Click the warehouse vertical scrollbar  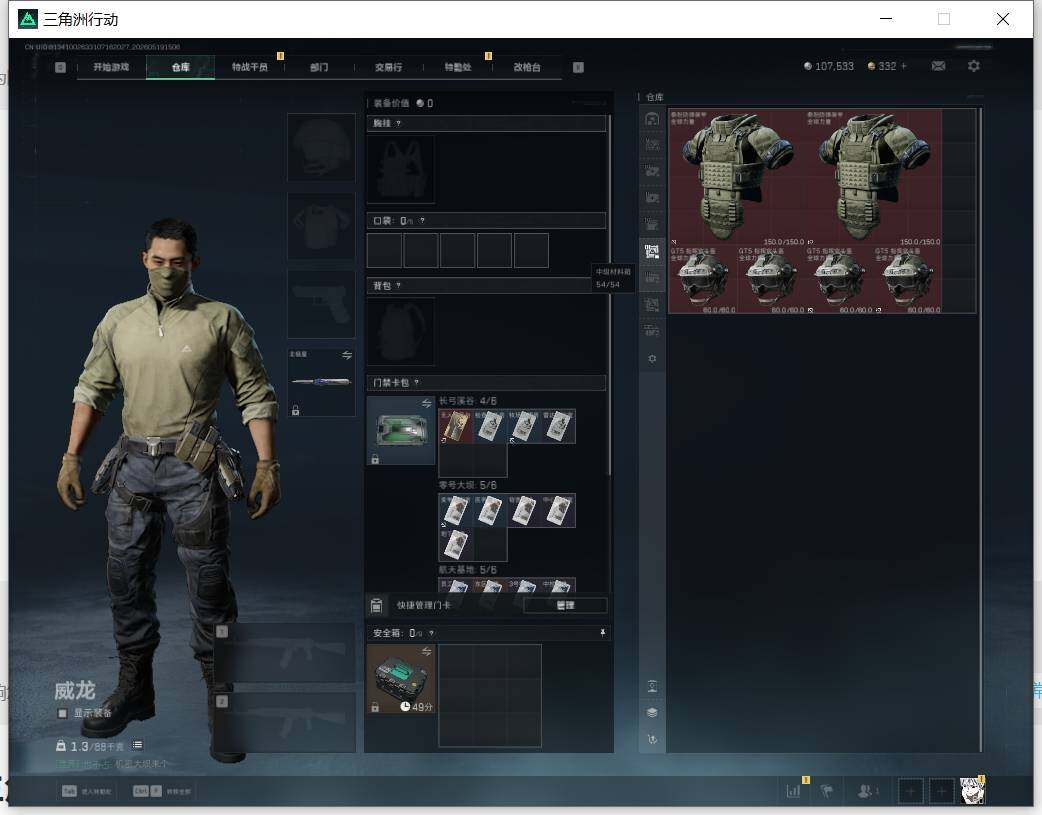point(980,429)
